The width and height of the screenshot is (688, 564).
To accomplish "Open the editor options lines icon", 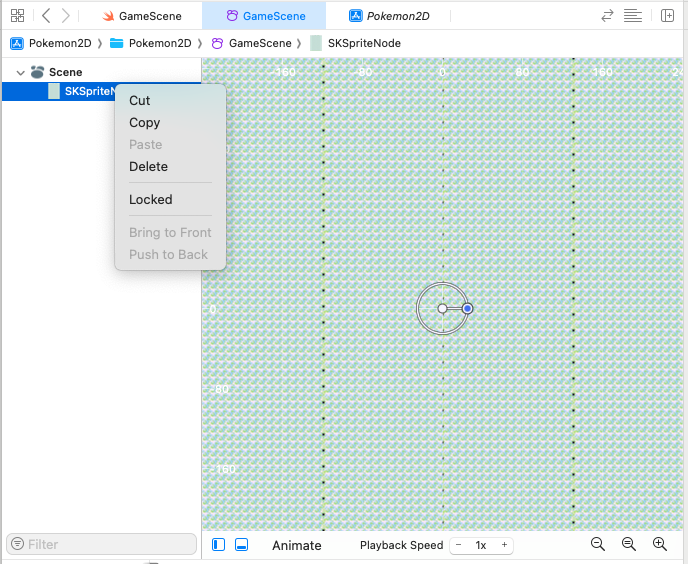I will [x=632, y=16].
